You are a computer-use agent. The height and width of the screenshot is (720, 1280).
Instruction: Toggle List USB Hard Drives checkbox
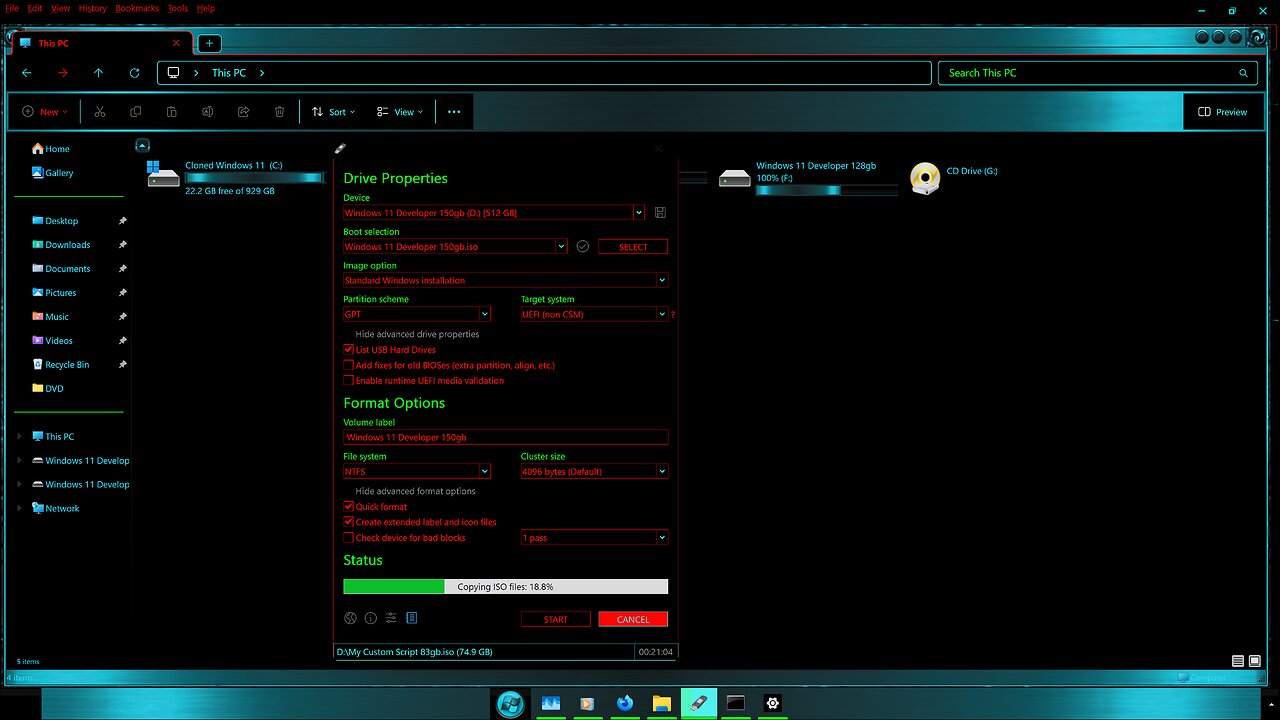[349, 350]
